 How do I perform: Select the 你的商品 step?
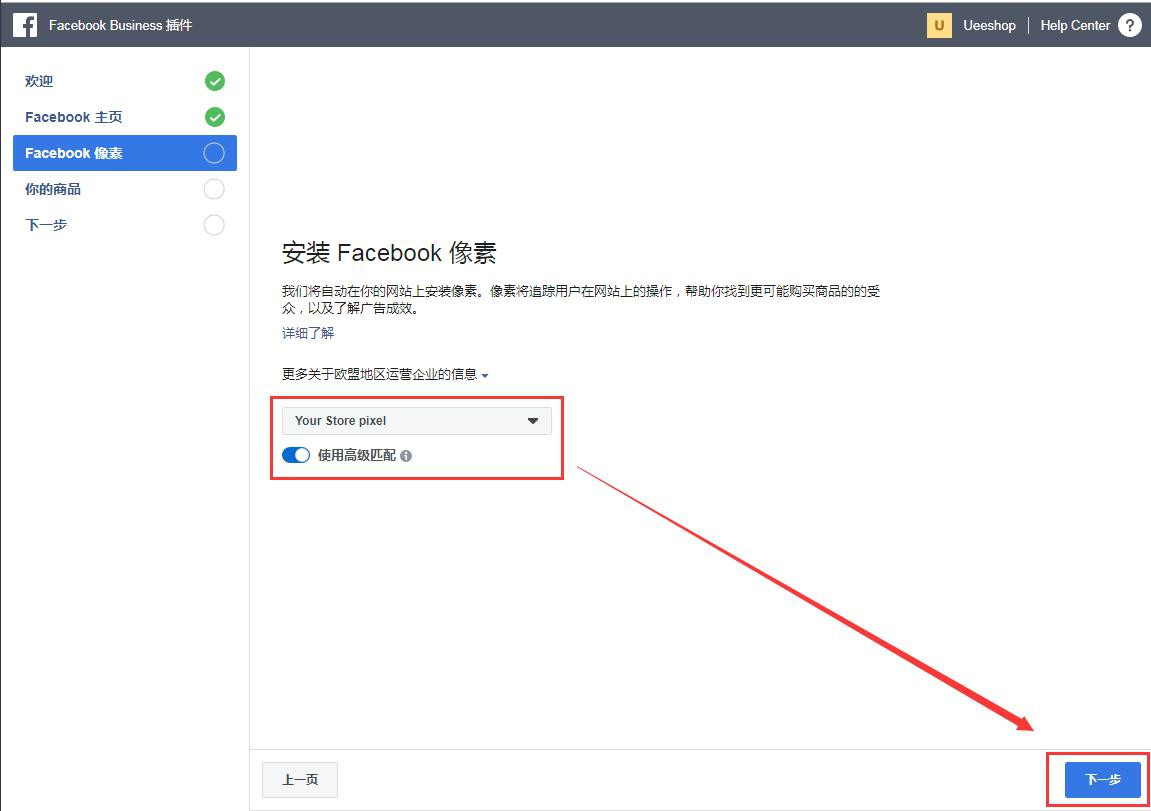125,189
